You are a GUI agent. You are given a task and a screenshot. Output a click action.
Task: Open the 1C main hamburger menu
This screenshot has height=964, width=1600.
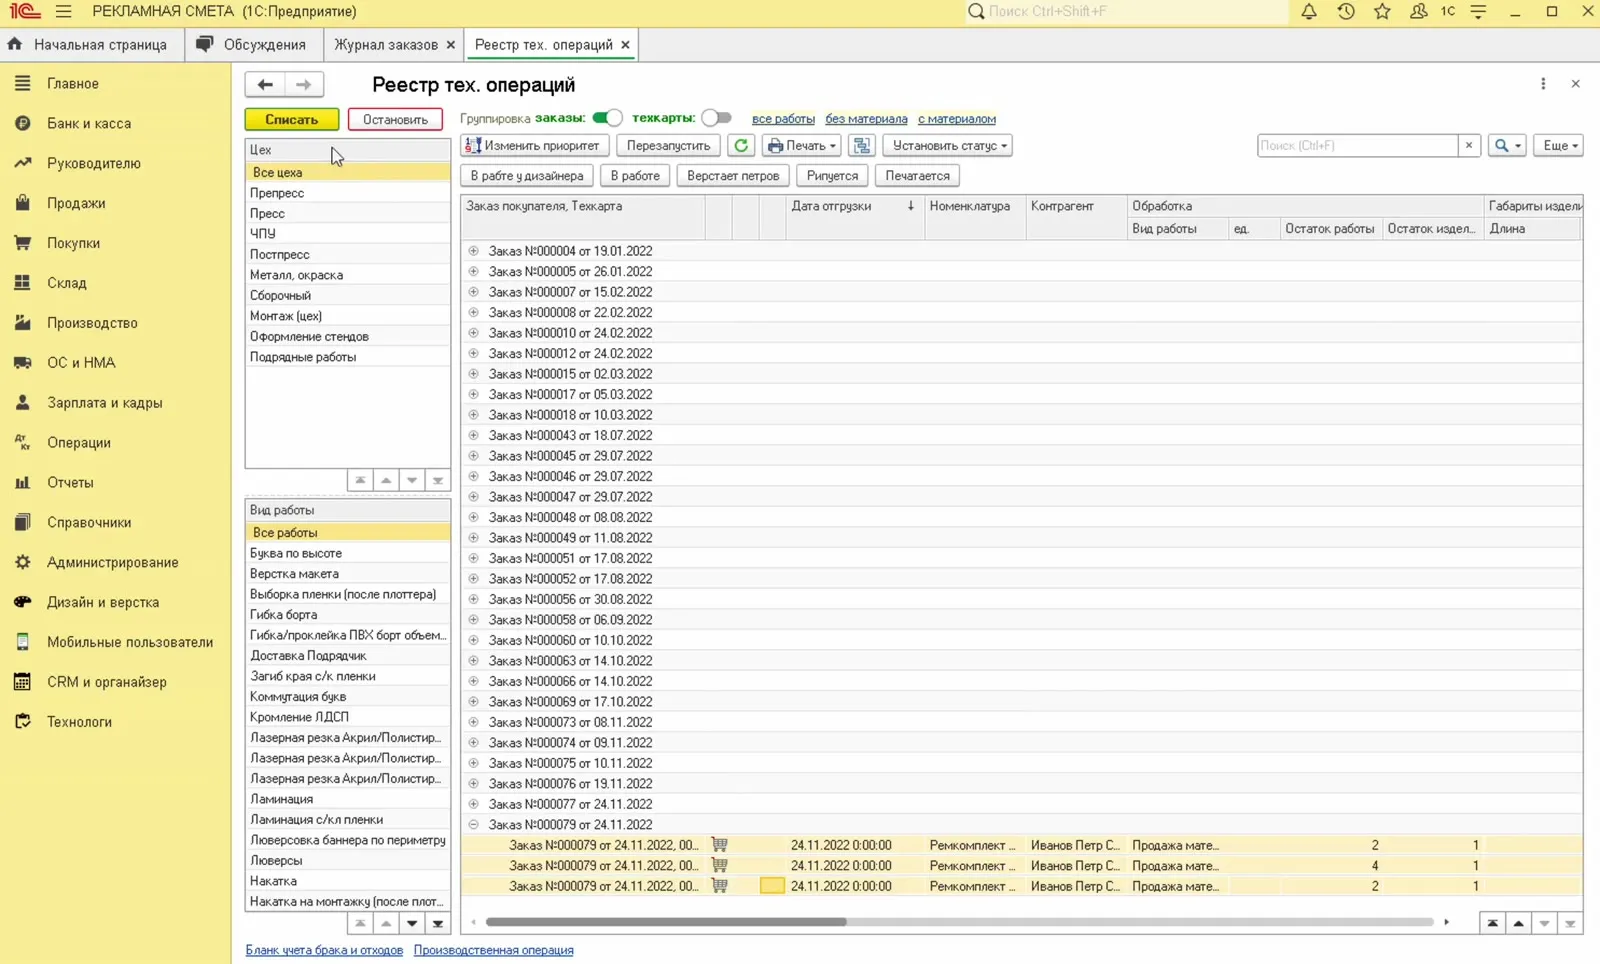click(64, 12)
